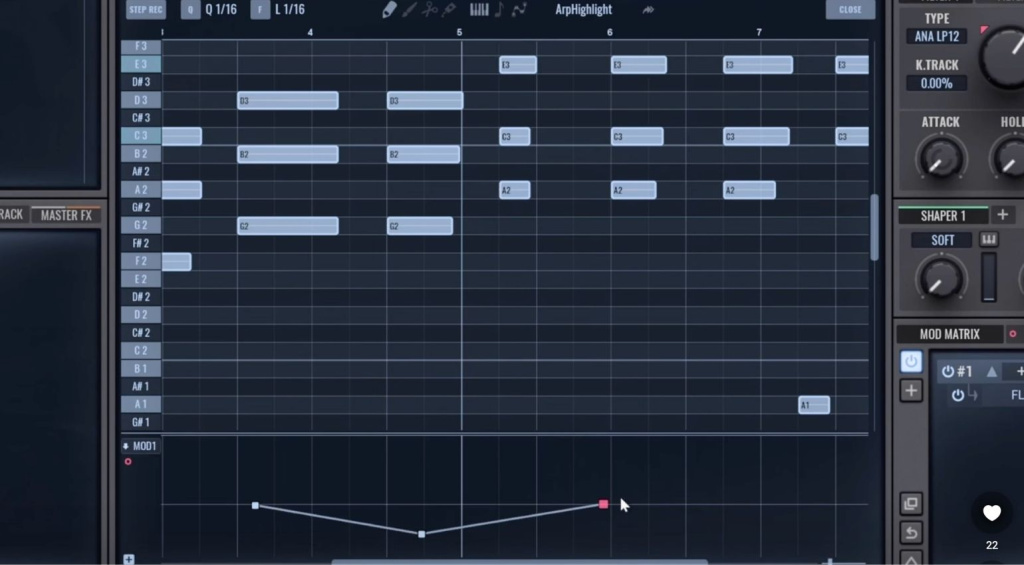This screenshot has height=565, width=1024.
Task: Toggle the power icon of mod slot #1
Action: pyautogui.click(x=948, y=372)
